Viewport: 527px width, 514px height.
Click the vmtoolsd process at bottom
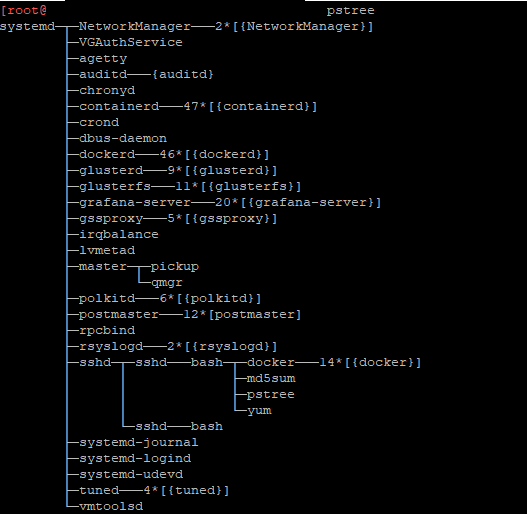[x=111, y=506]
